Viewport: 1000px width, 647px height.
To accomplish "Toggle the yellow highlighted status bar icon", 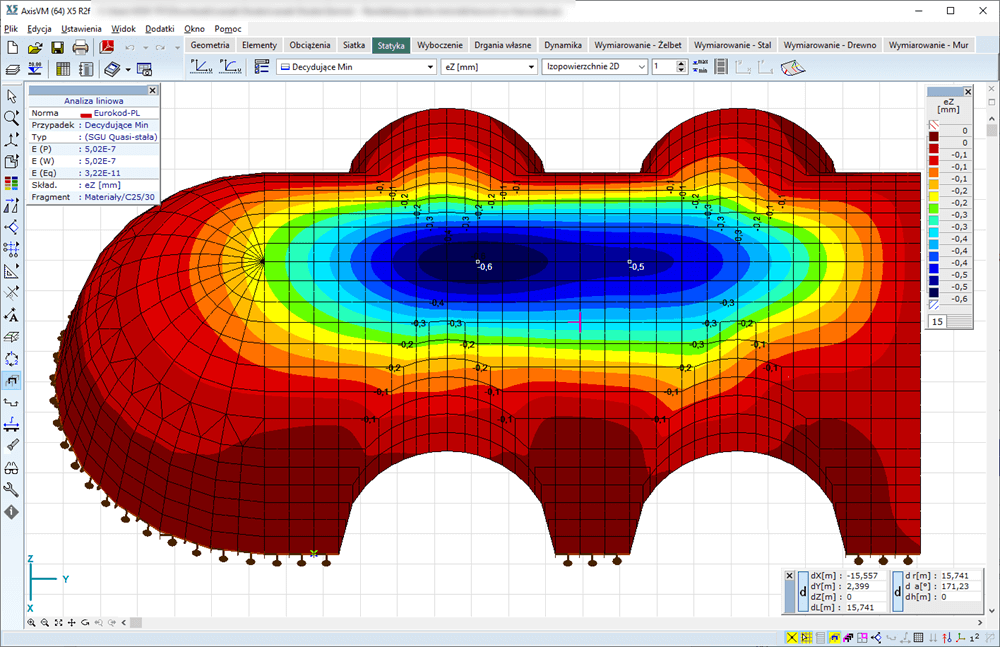I will 793,638.
